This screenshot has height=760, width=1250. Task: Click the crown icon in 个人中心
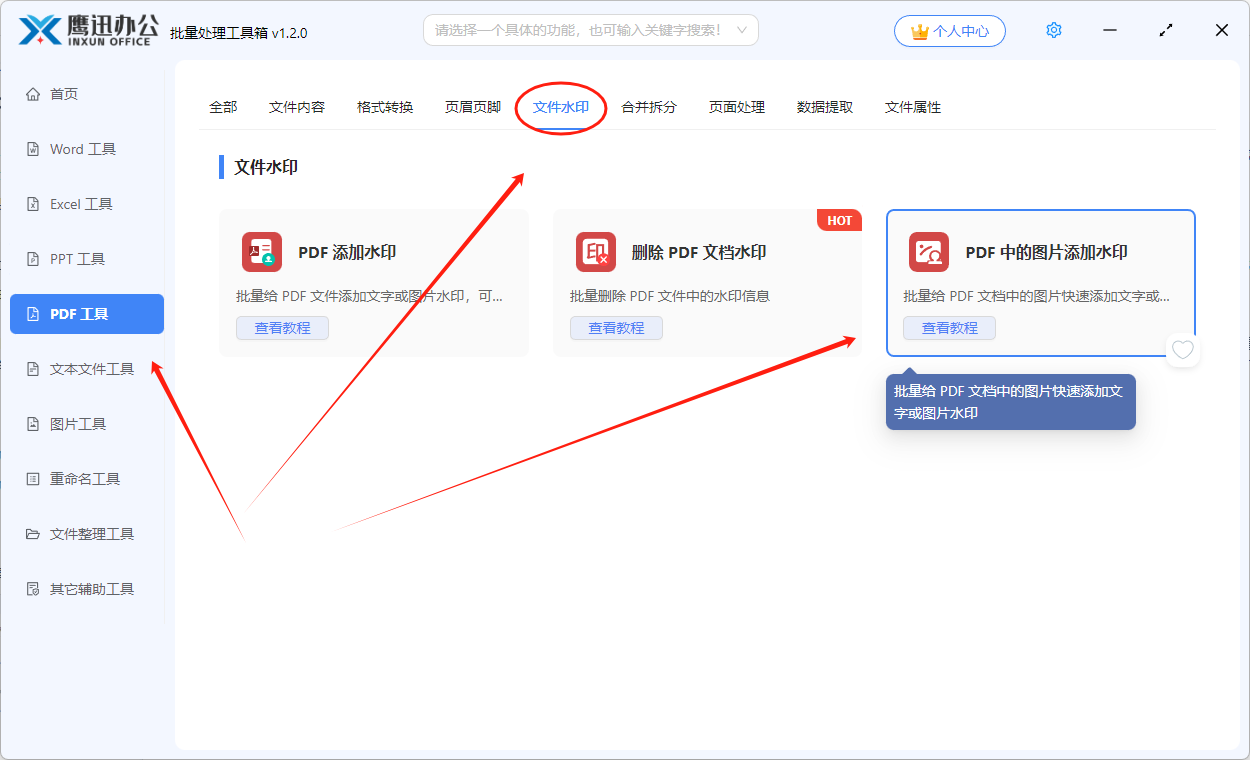tap(920, 31)
